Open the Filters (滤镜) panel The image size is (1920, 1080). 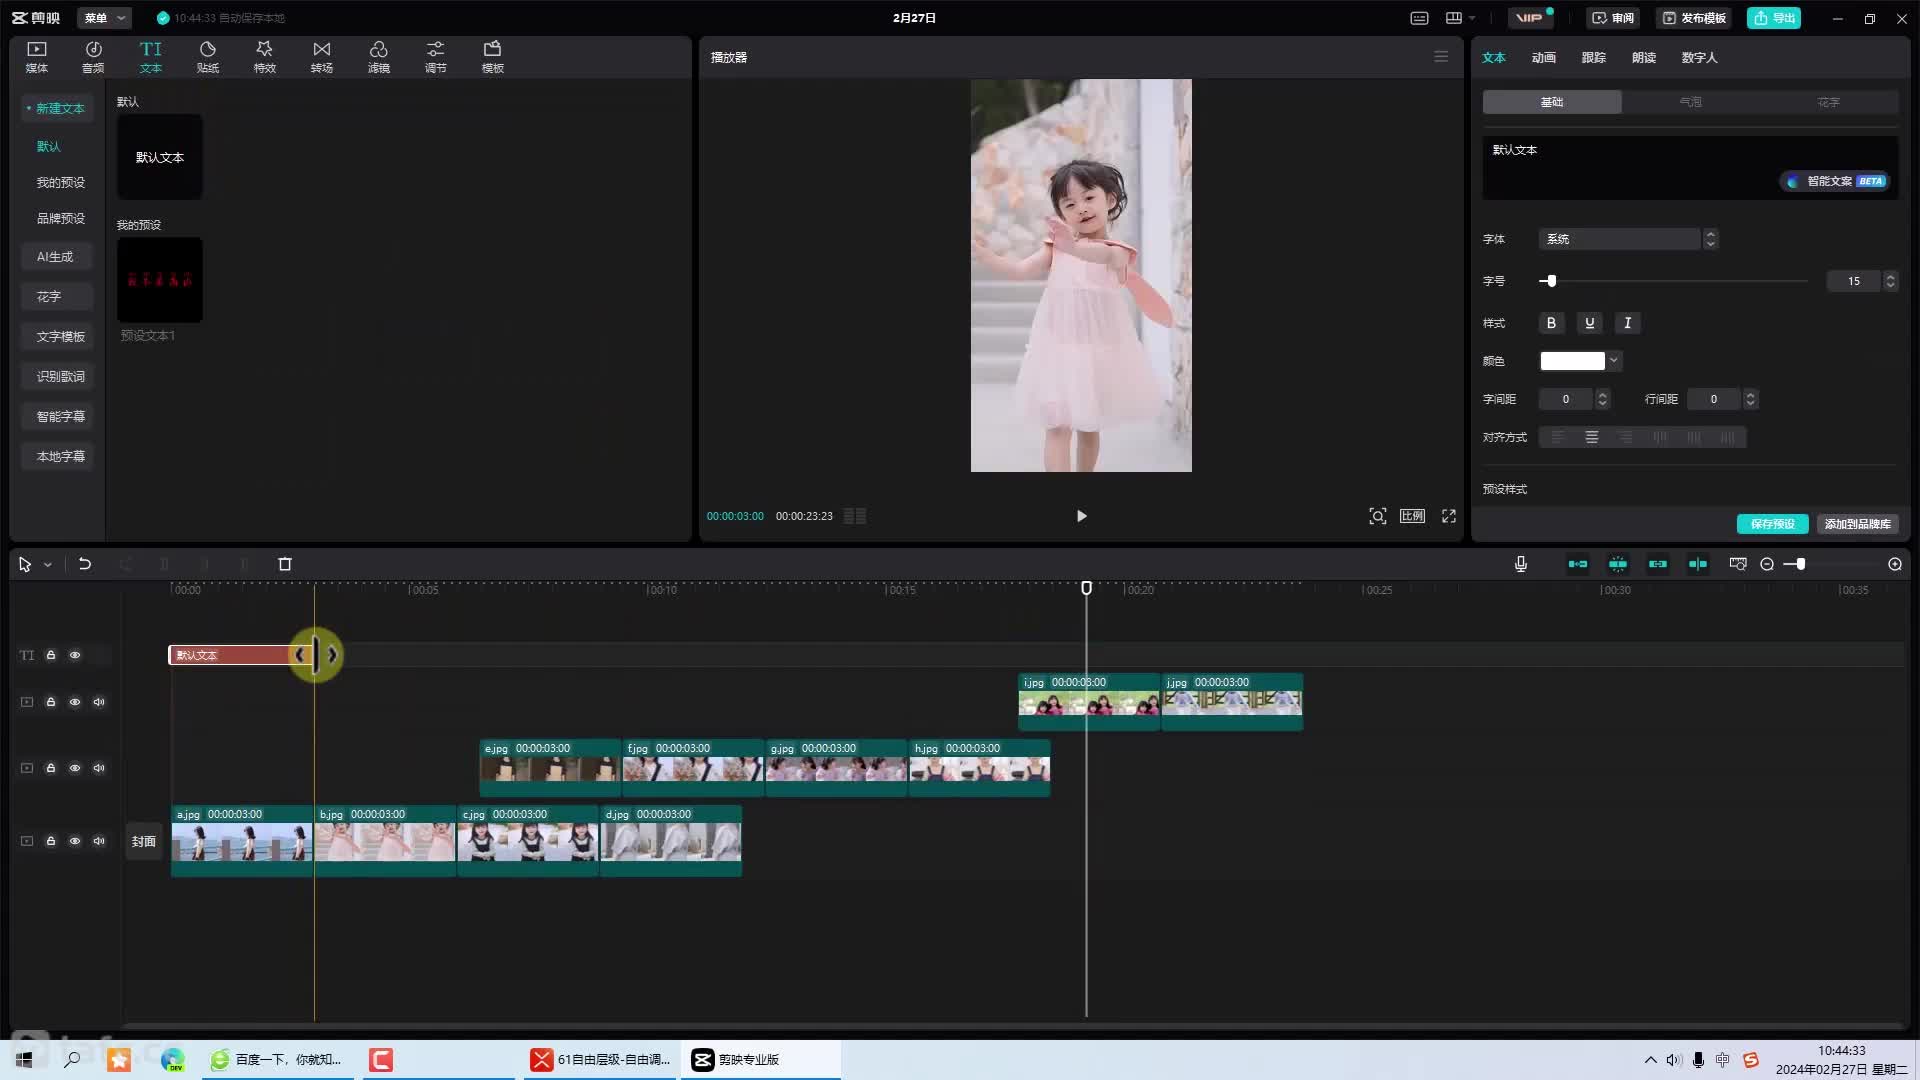tap(379, 57)
